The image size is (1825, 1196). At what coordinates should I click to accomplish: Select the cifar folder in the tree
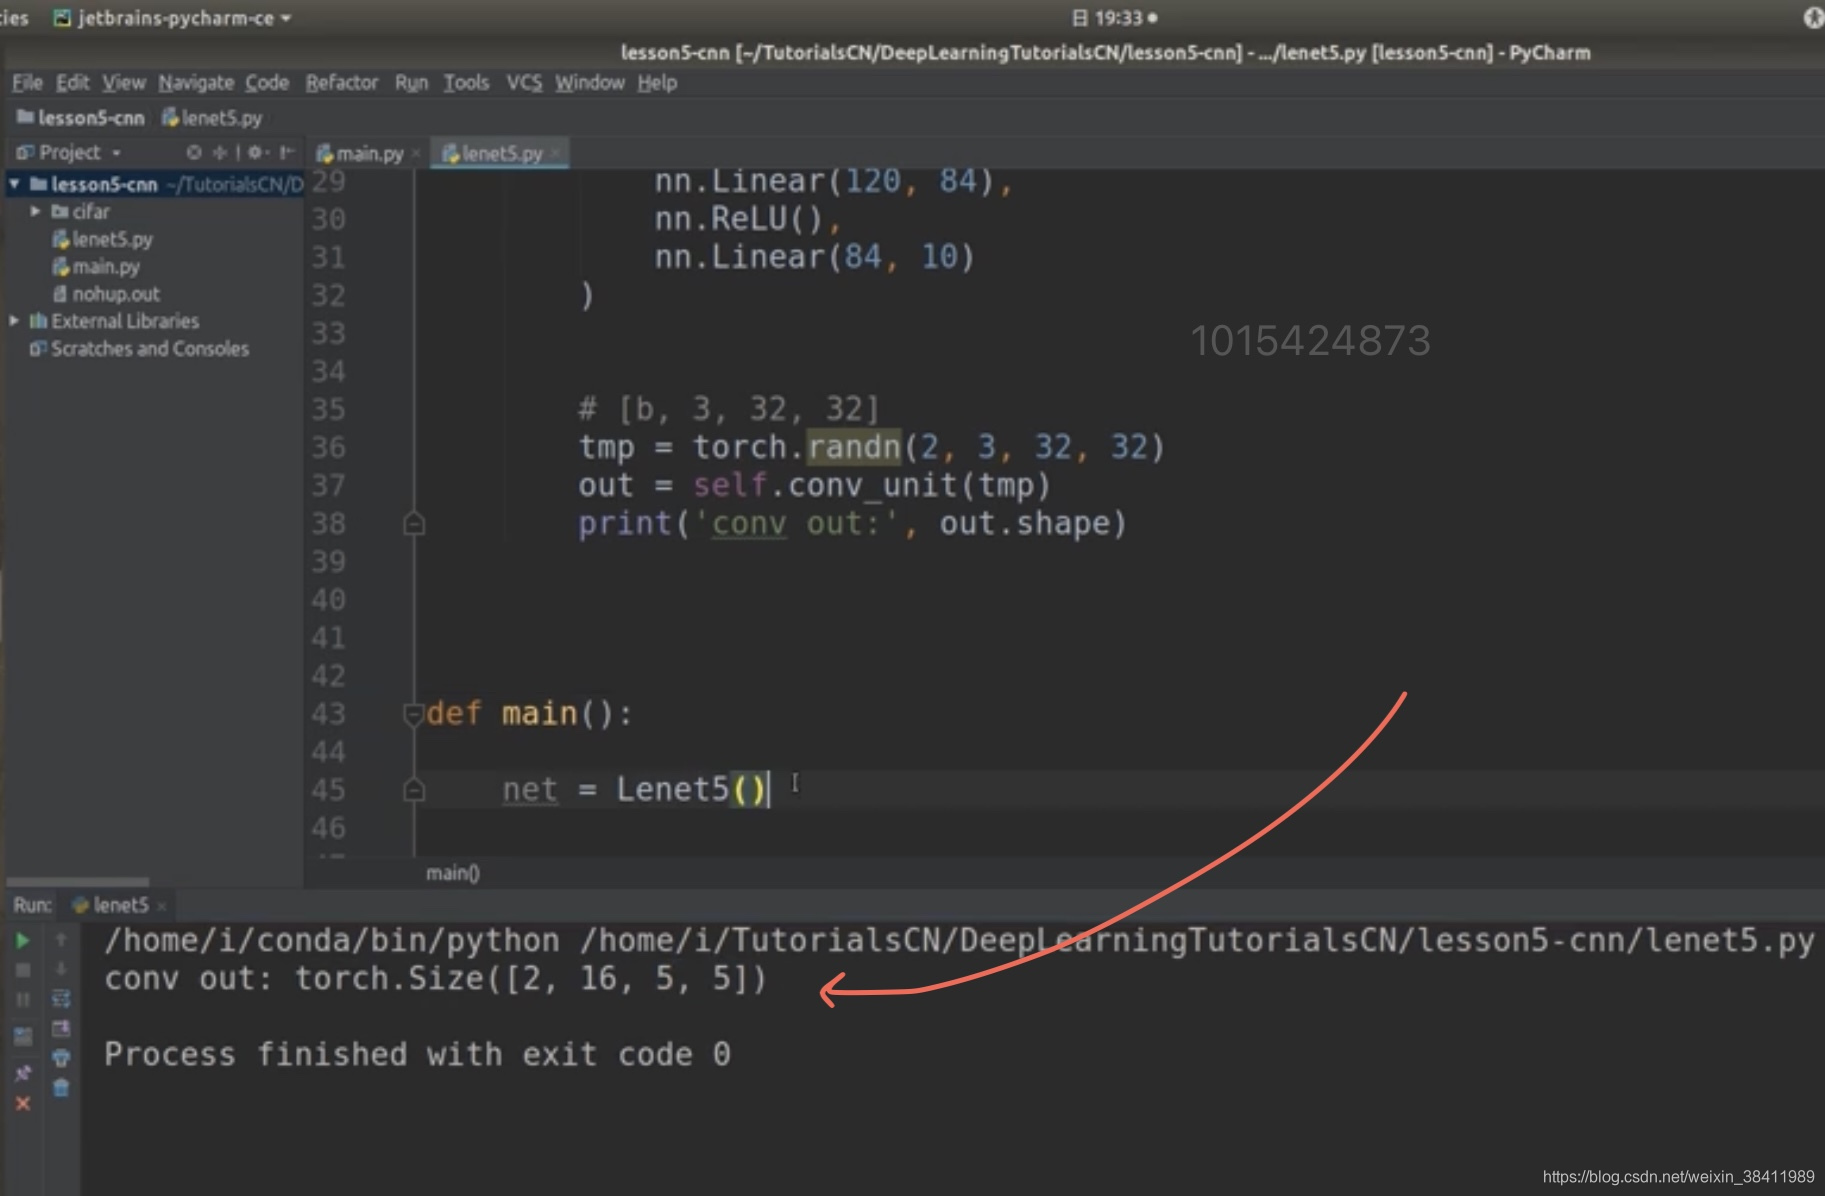point(80,211)
